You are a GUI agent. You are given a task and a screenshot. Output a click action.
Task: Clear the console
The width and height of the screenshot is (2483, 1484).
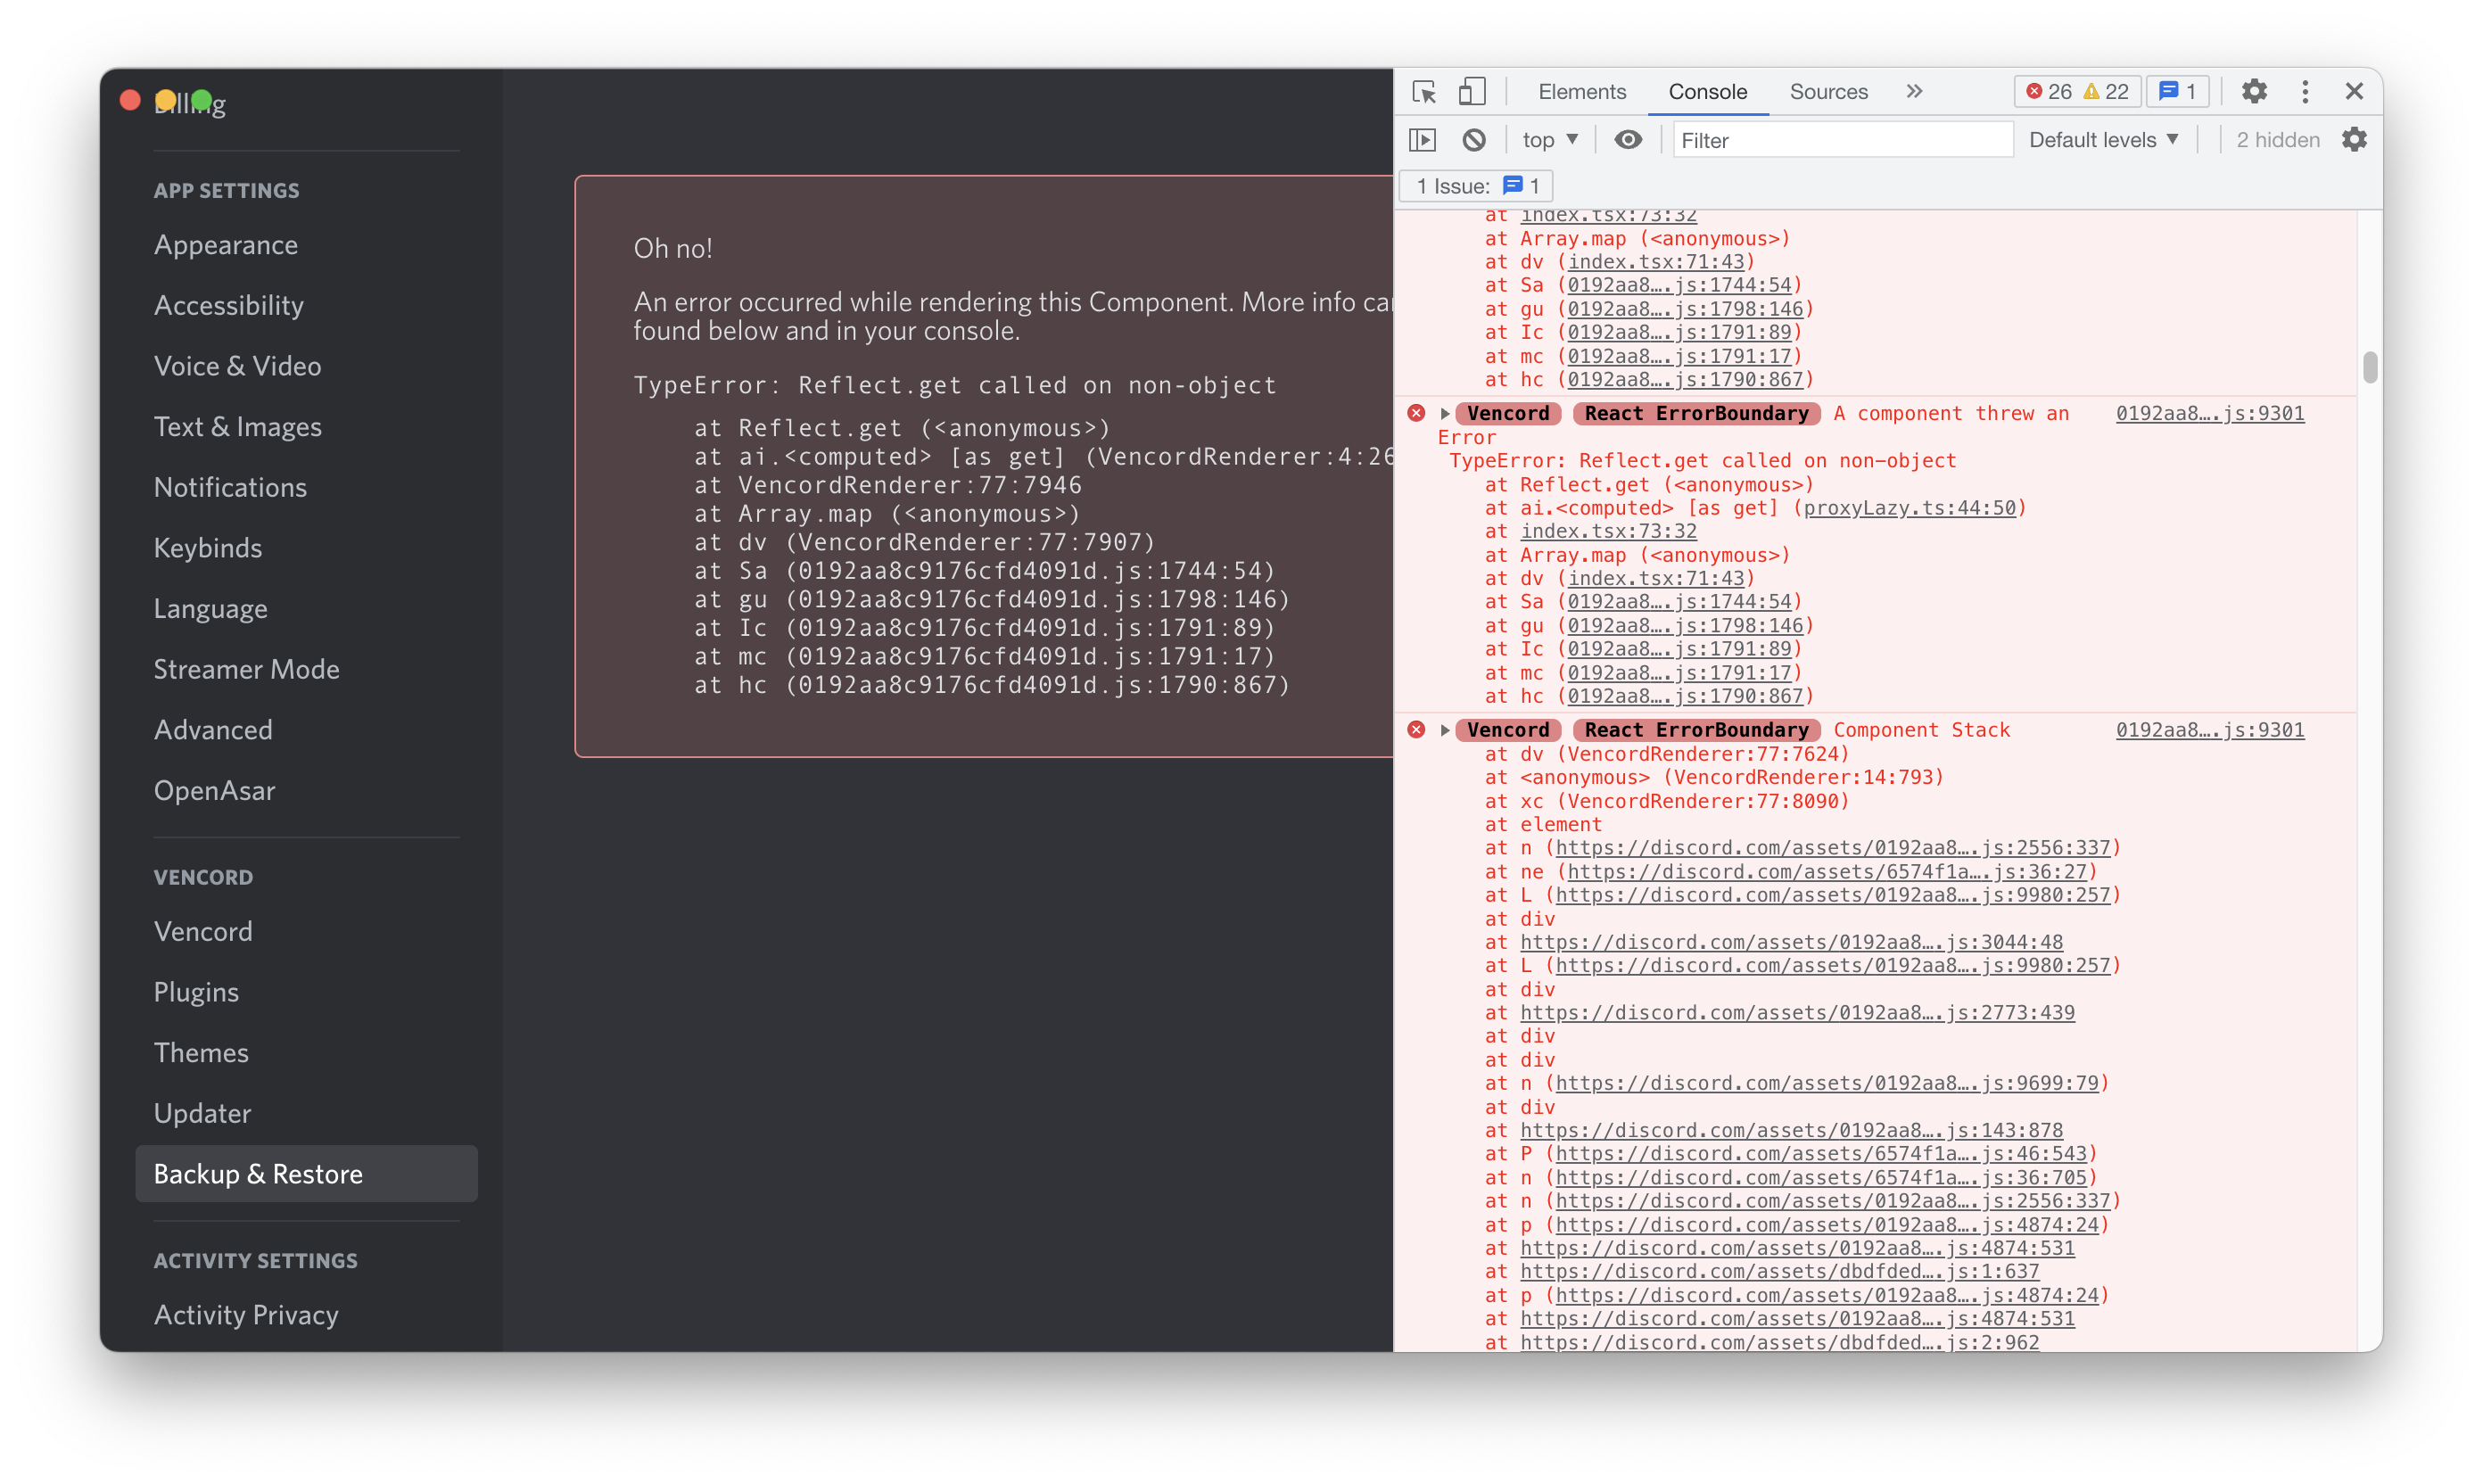click(1473, 139)
